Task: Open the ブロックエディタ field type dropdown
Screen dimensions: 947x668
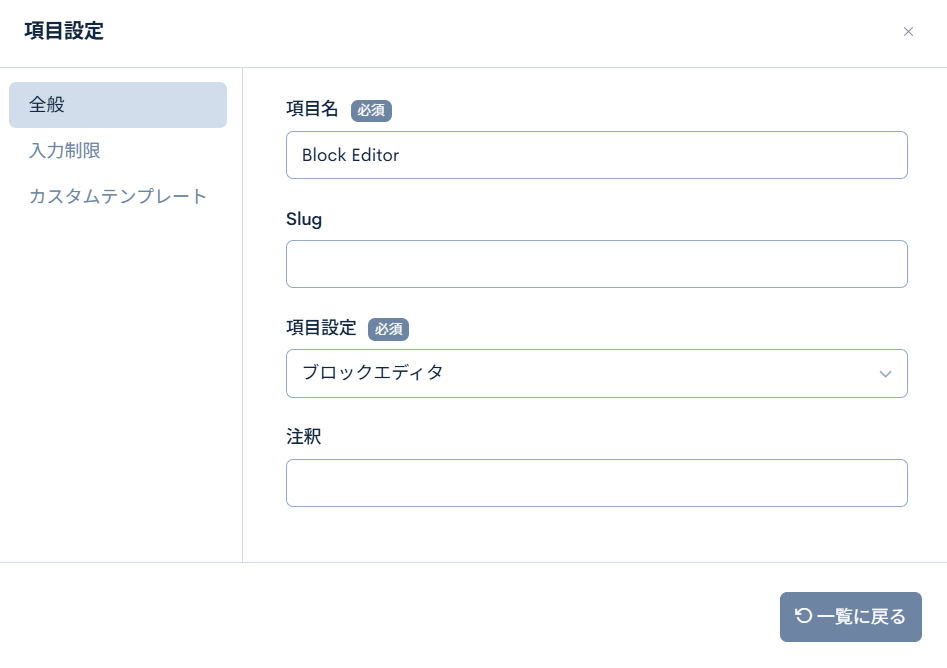Action: tap(596, 373)
